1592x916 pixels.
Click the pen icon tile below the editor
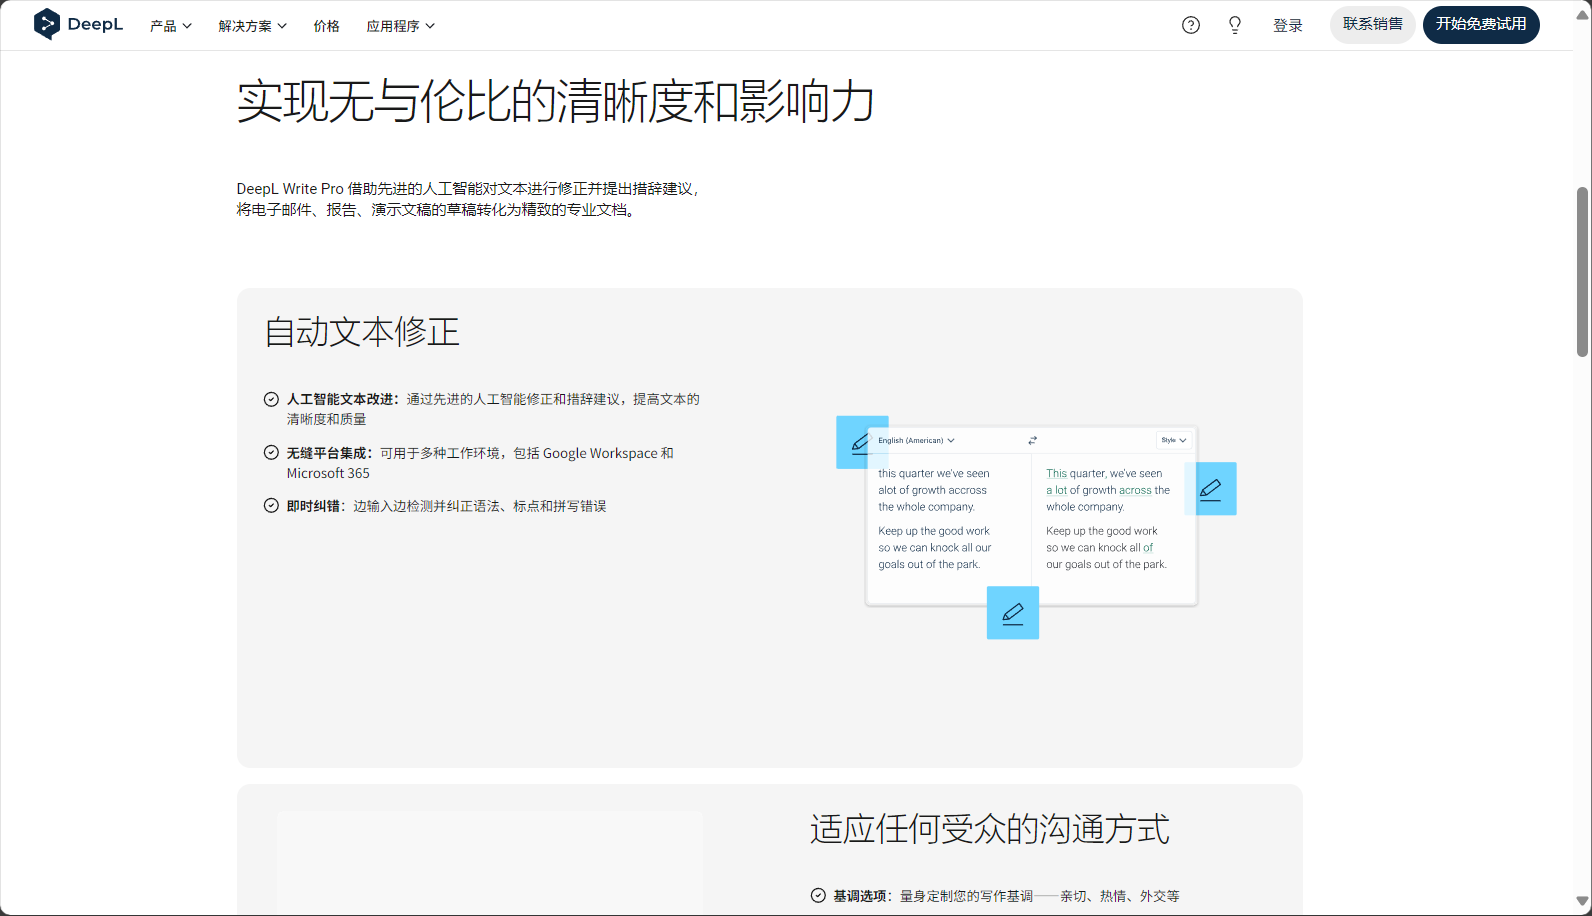pos(1013,613)
